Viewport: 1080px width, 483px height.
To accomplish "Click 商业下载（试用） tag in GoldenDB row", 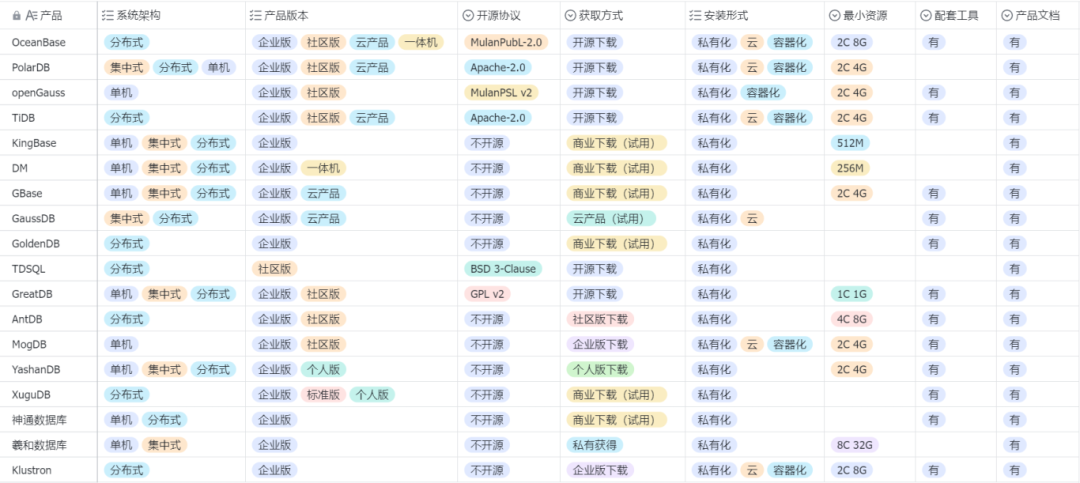I will [x=616, y=243].
